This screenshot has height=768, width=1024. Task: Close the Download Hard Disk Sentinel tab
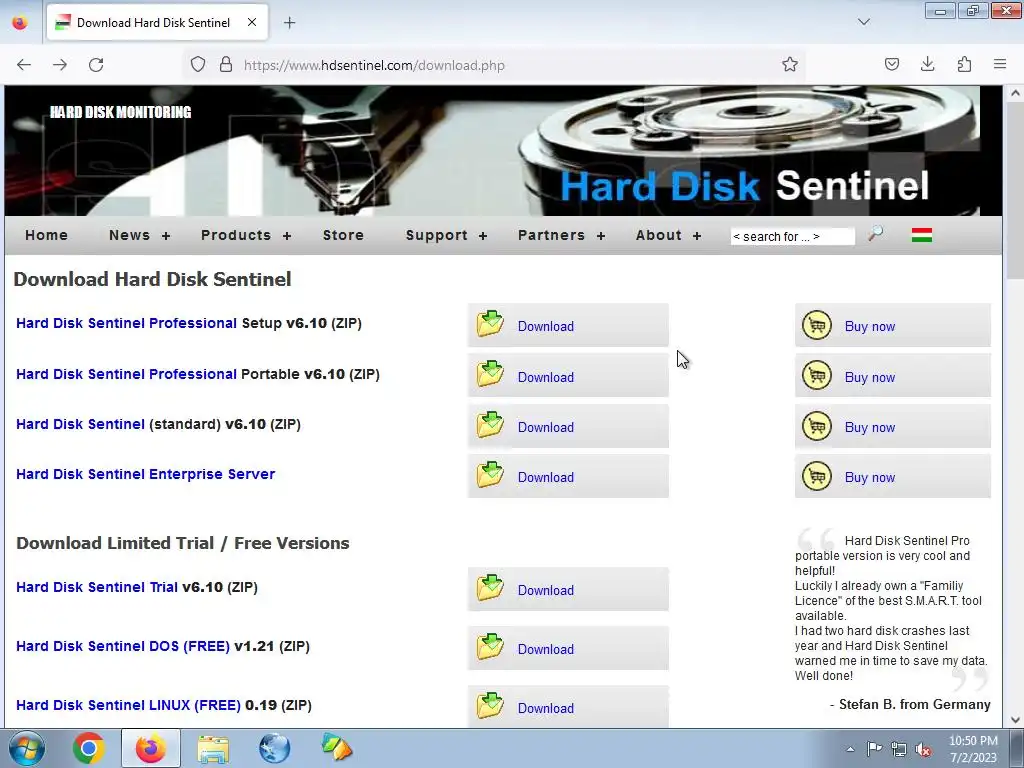[251, 22]
